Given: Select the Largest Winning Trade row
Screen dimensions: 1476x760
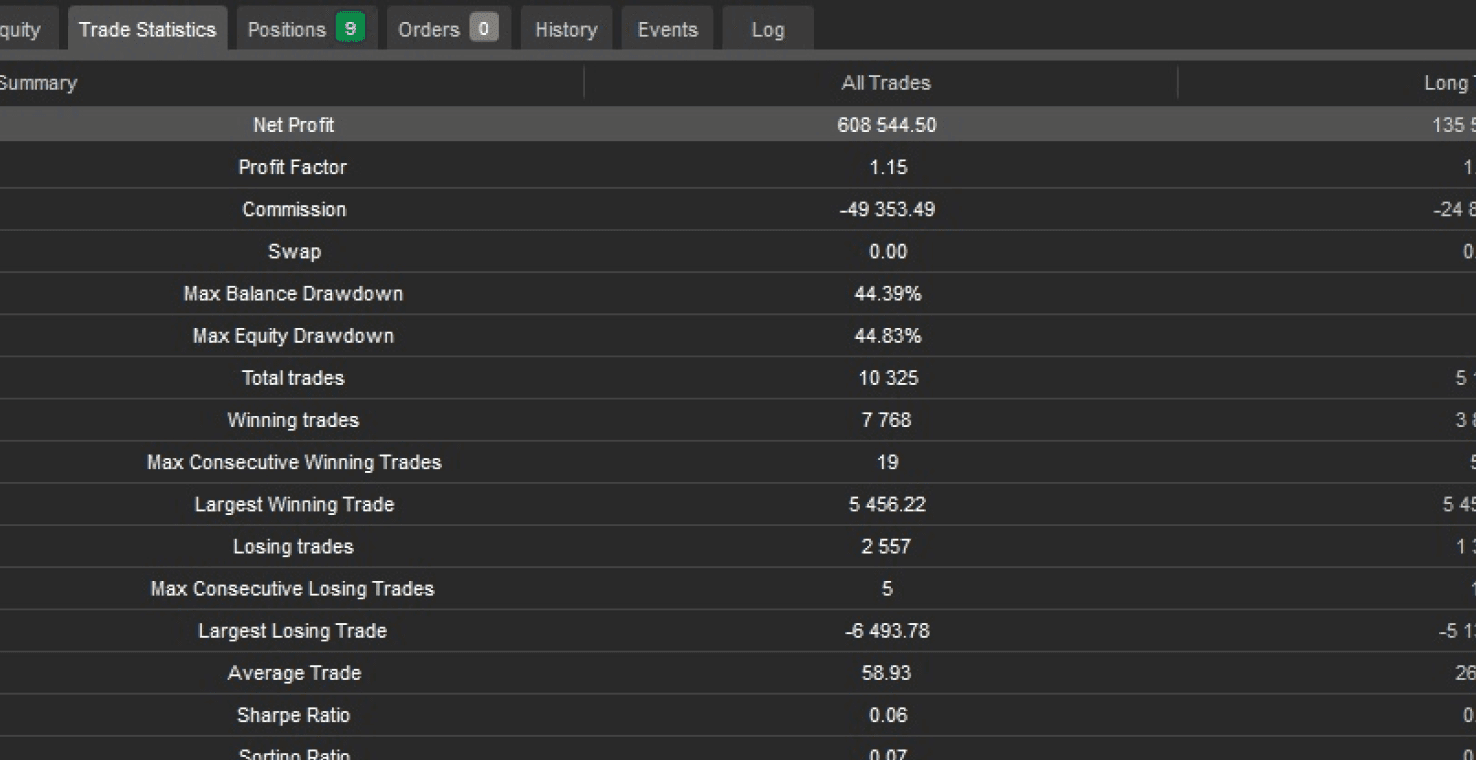Looking at the screenshot, I should coord(738,504).
